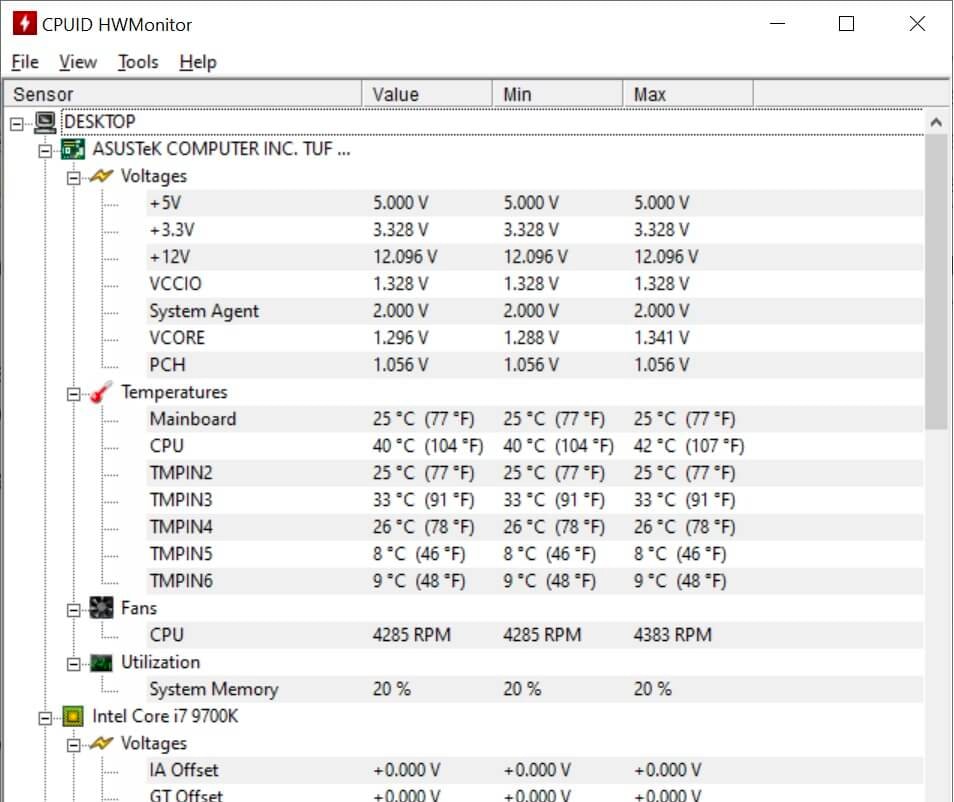This screenshot has width=954, height=802.
Task: Click the Temperatures thermometer icon
Action: pos(101,393)
